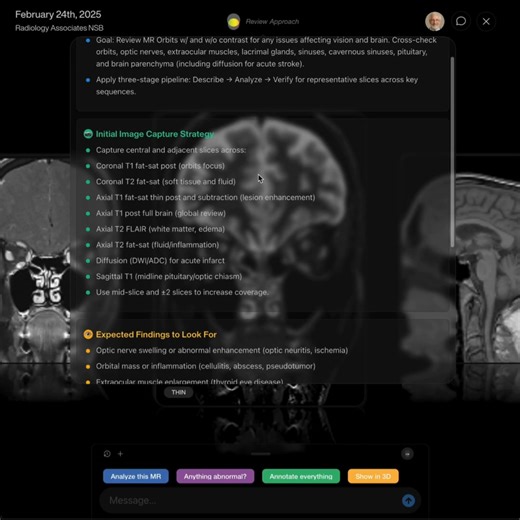This screenshot has width=520, height=520.
Task: Click Axial T2 fat-sat fluid/inflammation line
Action: (x=157, y=245)
